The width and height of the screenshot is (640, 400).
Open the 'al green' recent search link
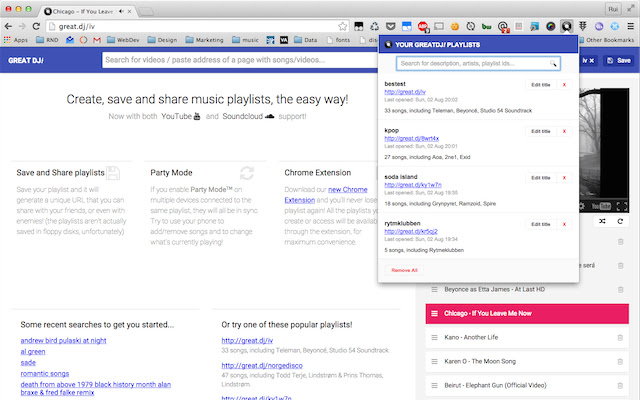point(33,351)
